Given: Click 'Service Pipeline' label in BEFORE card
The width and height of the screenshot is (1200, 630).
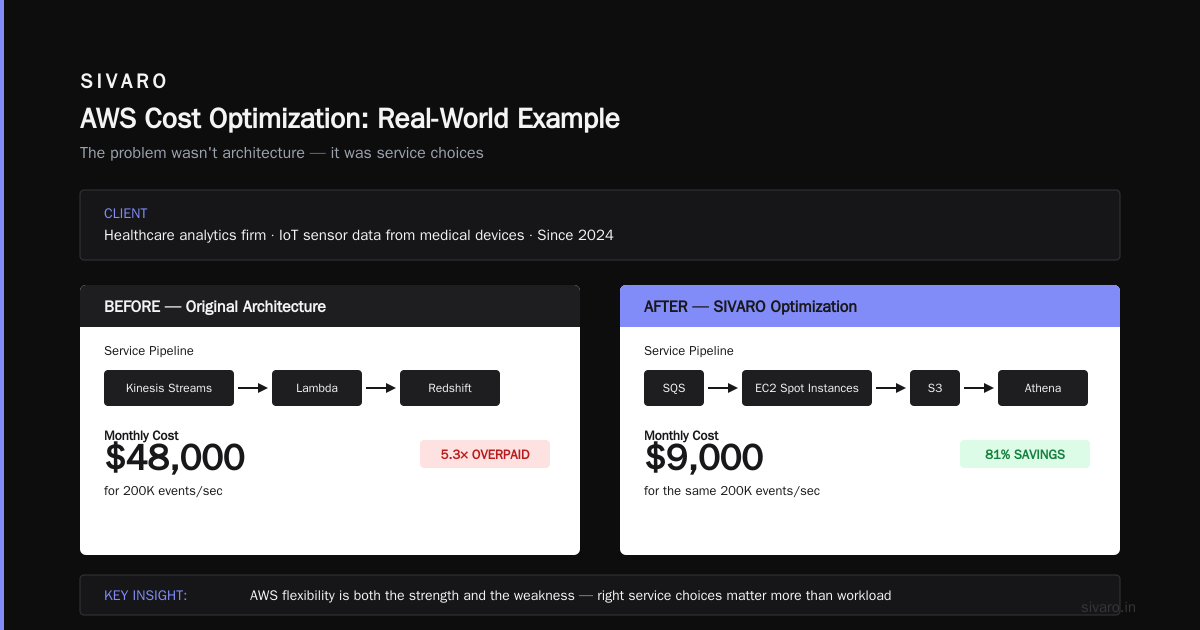Looking at the screenshot, I should tap(149, 351).
